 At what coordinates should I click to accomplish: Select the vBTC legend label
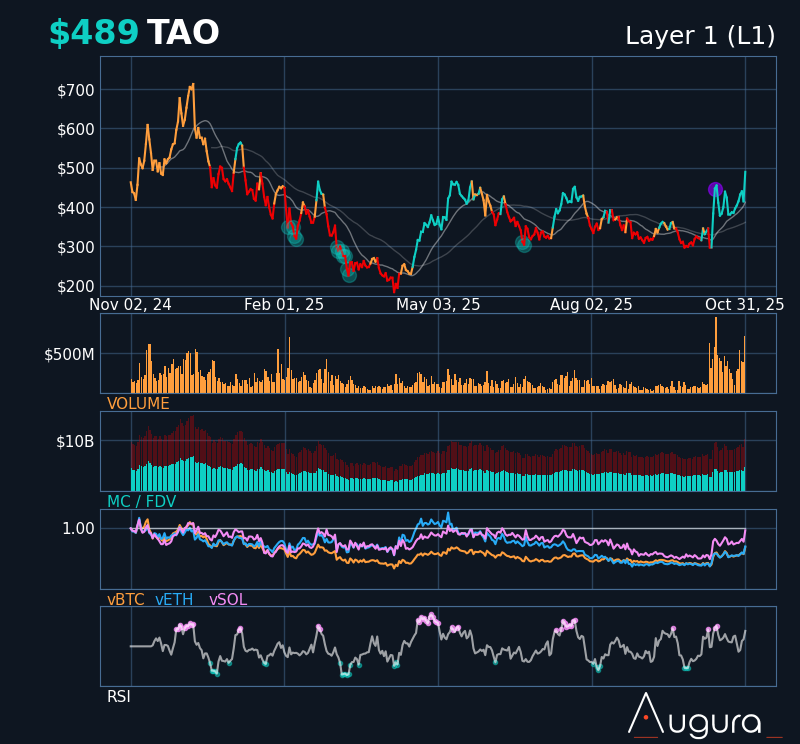click(125, 600)
